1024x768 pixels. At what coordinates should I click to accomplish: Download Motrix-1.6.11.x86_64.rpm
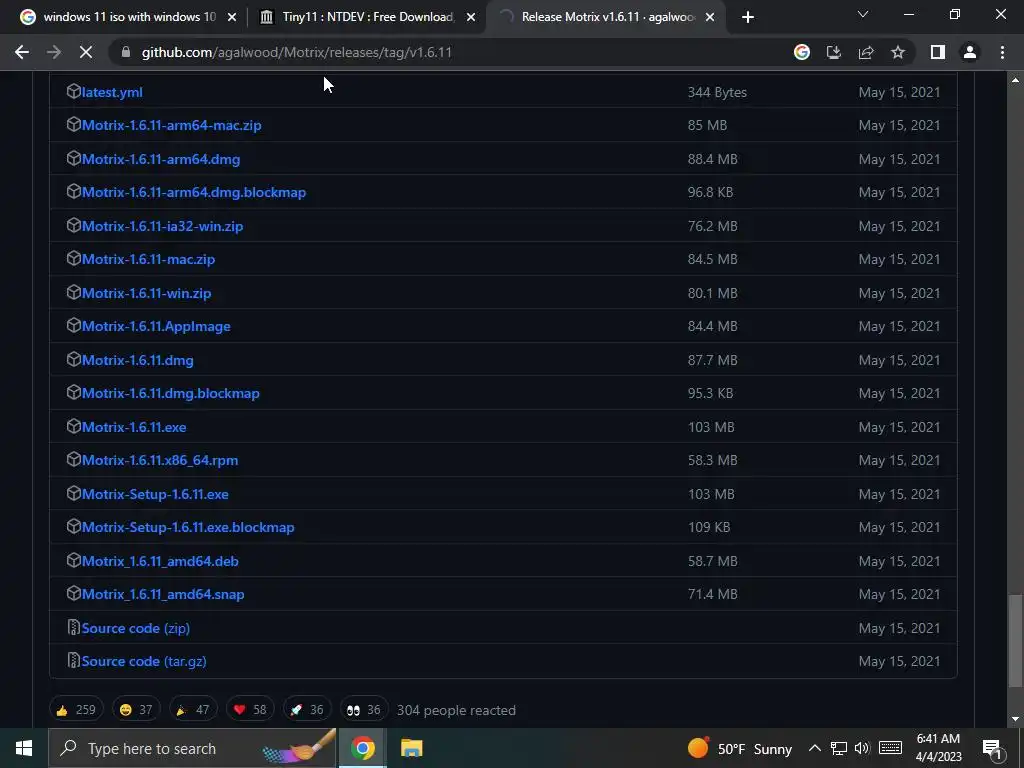(160, 460)
